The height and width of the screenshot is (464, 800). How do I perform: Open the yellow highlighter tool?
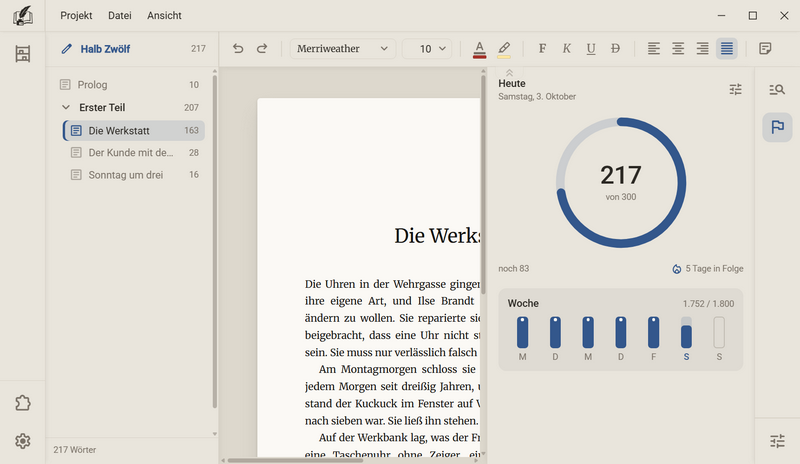tap(504, 49)
